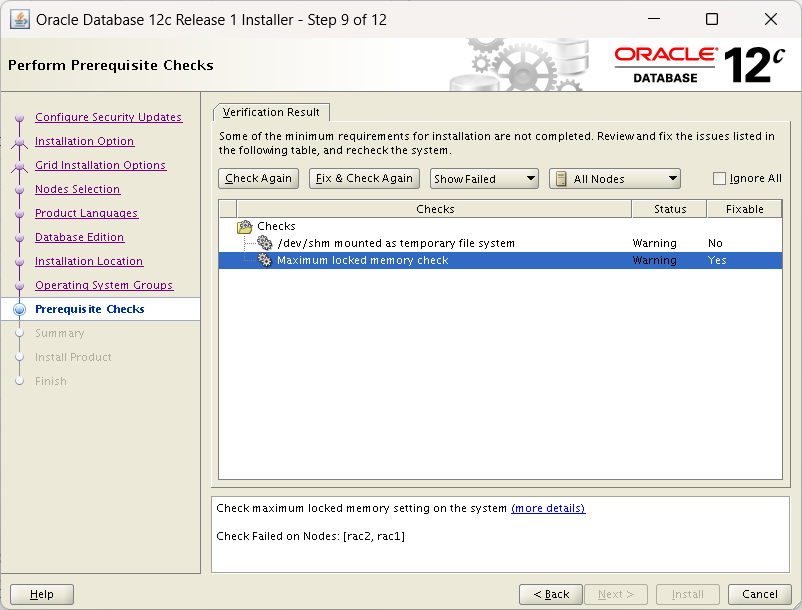The image size is (802, 610).
Task: Click server icon in All Nodes dropdown
Action: [561, 179]
